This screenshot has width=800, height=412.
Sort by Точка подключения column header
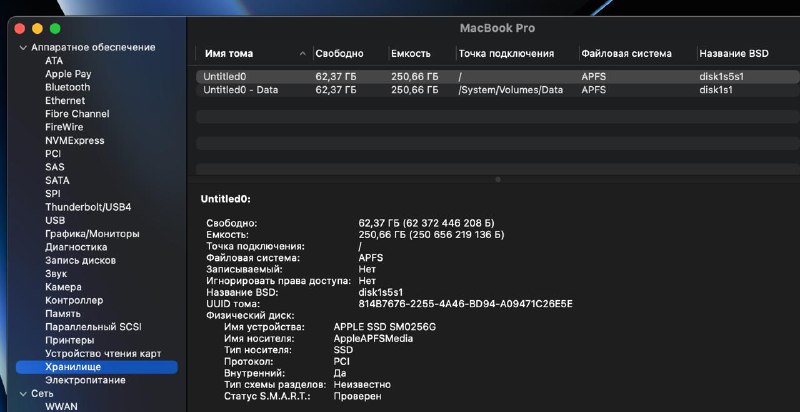click(506, 54)
